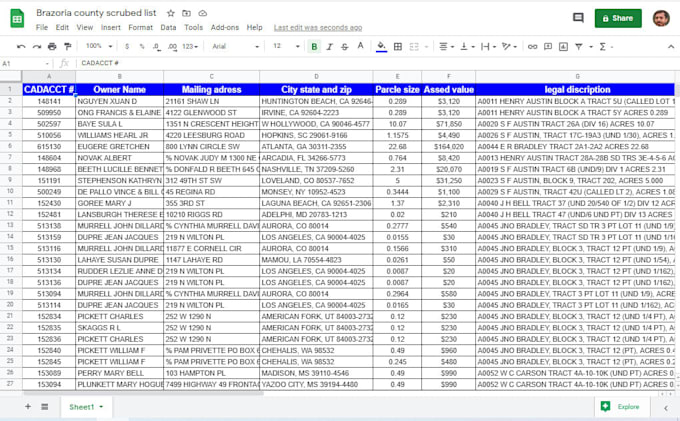Collapse the menus with toolbar chevron

coord(670,47)
